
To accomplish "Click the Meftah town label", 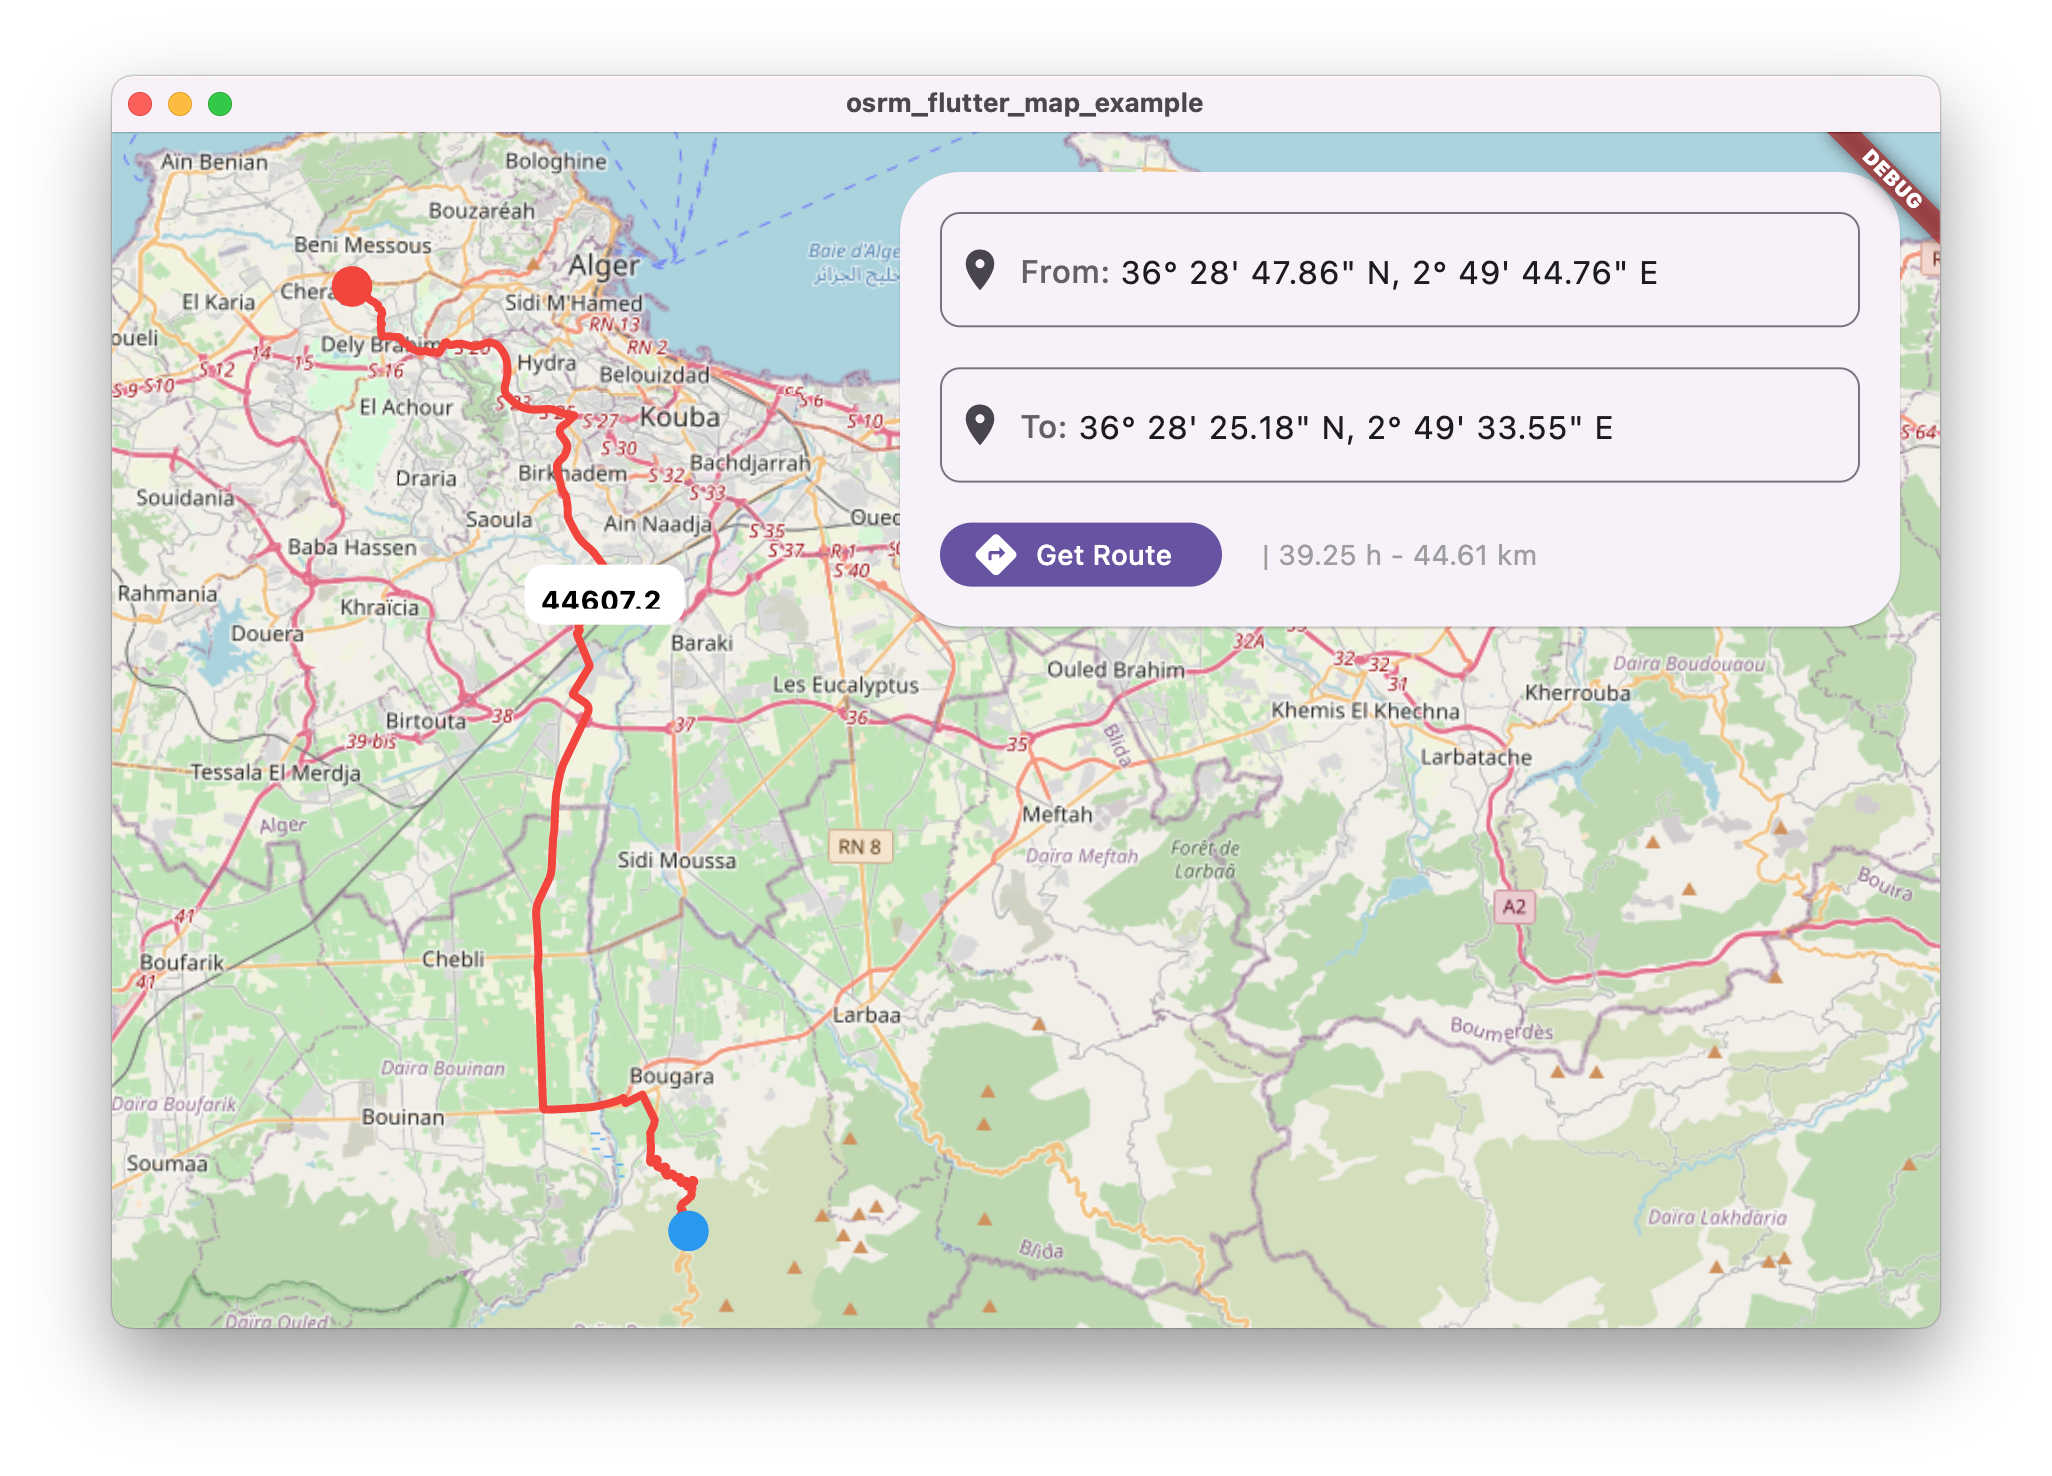I will point(1057,815).
